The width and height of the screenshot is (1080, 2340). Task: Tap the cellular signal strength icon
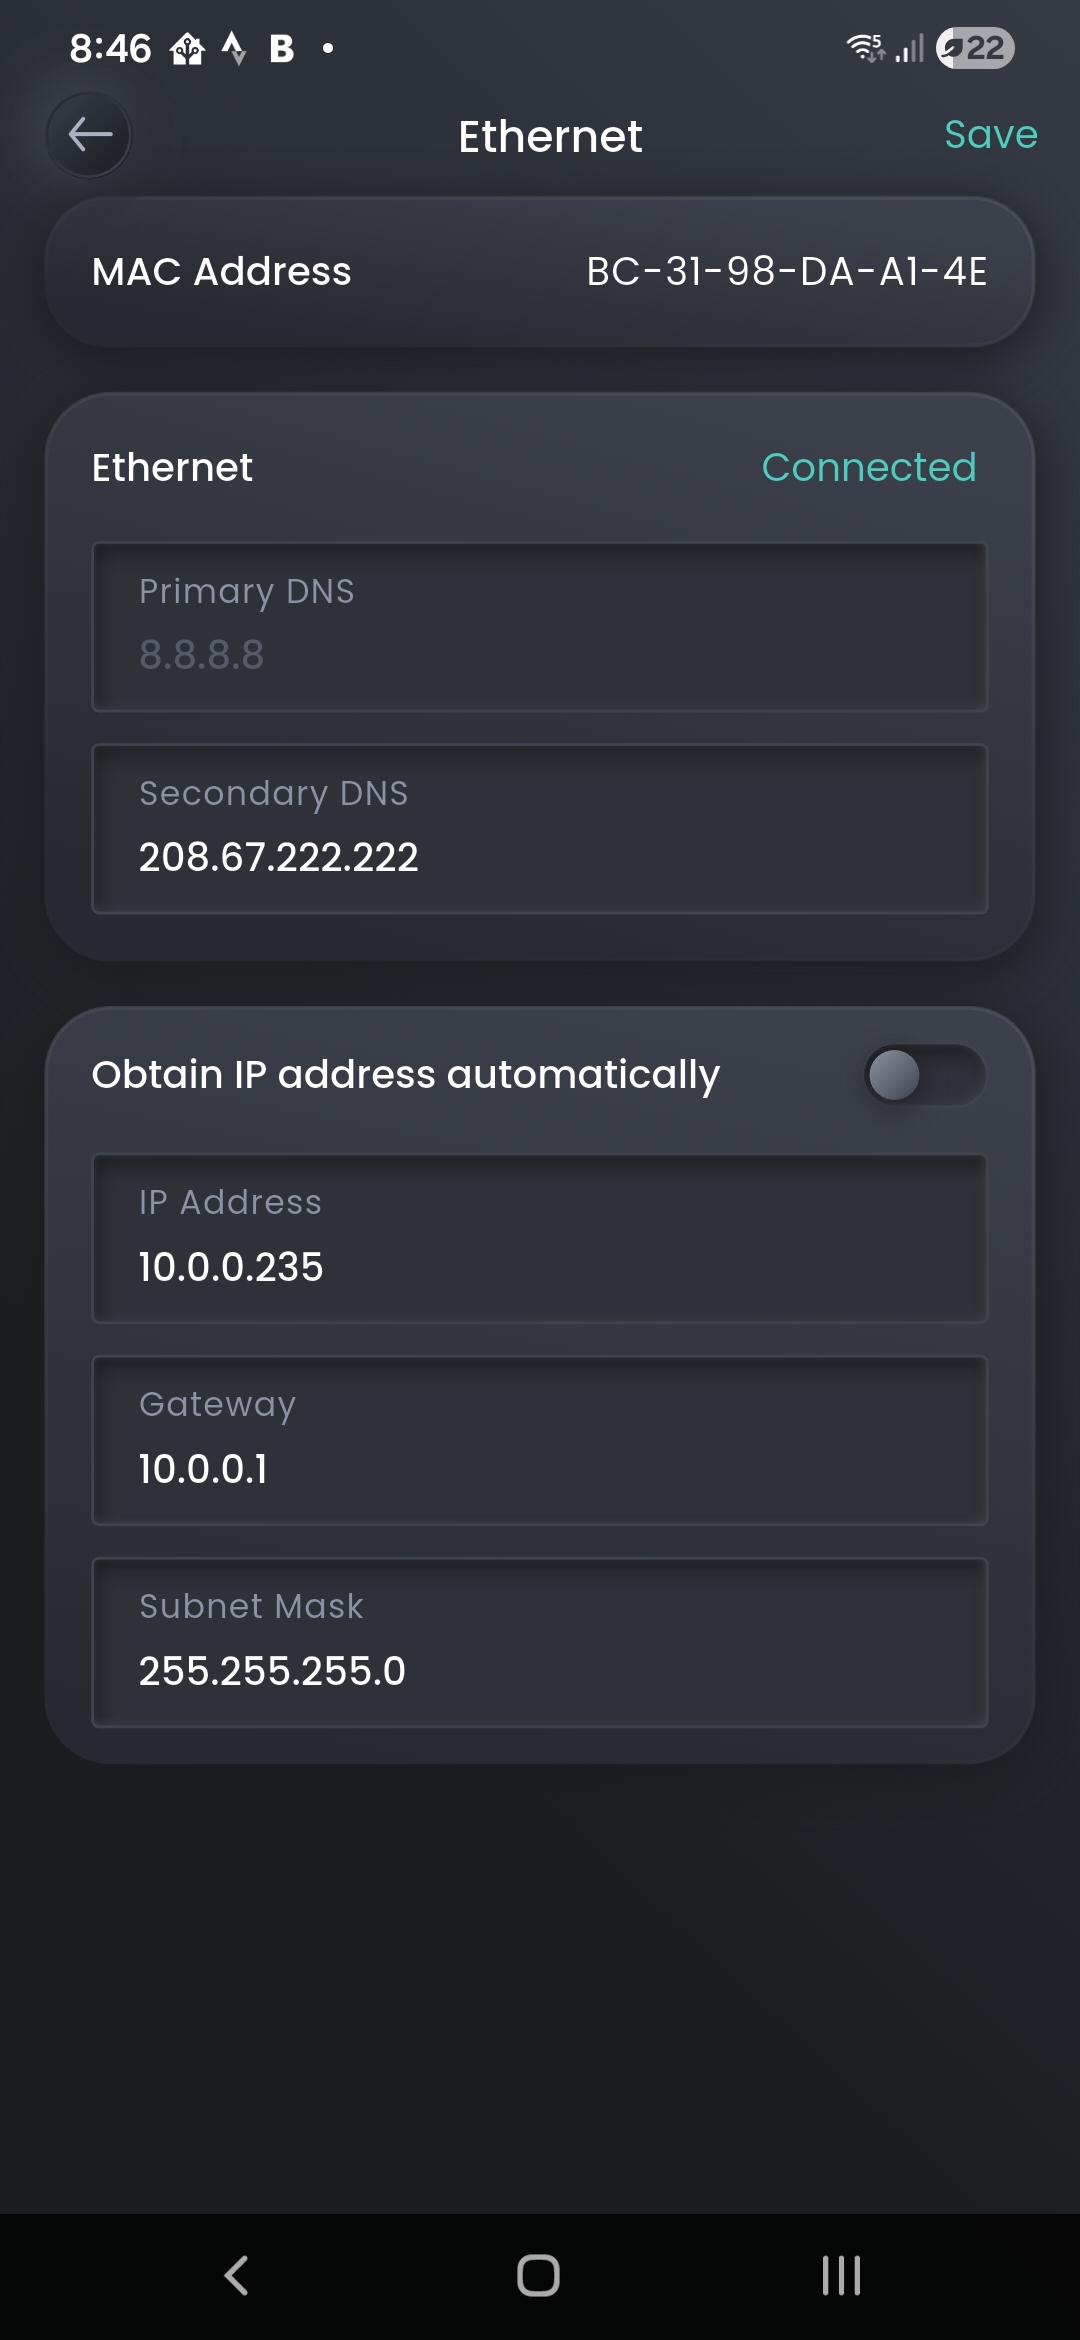[x=906, y=47]
